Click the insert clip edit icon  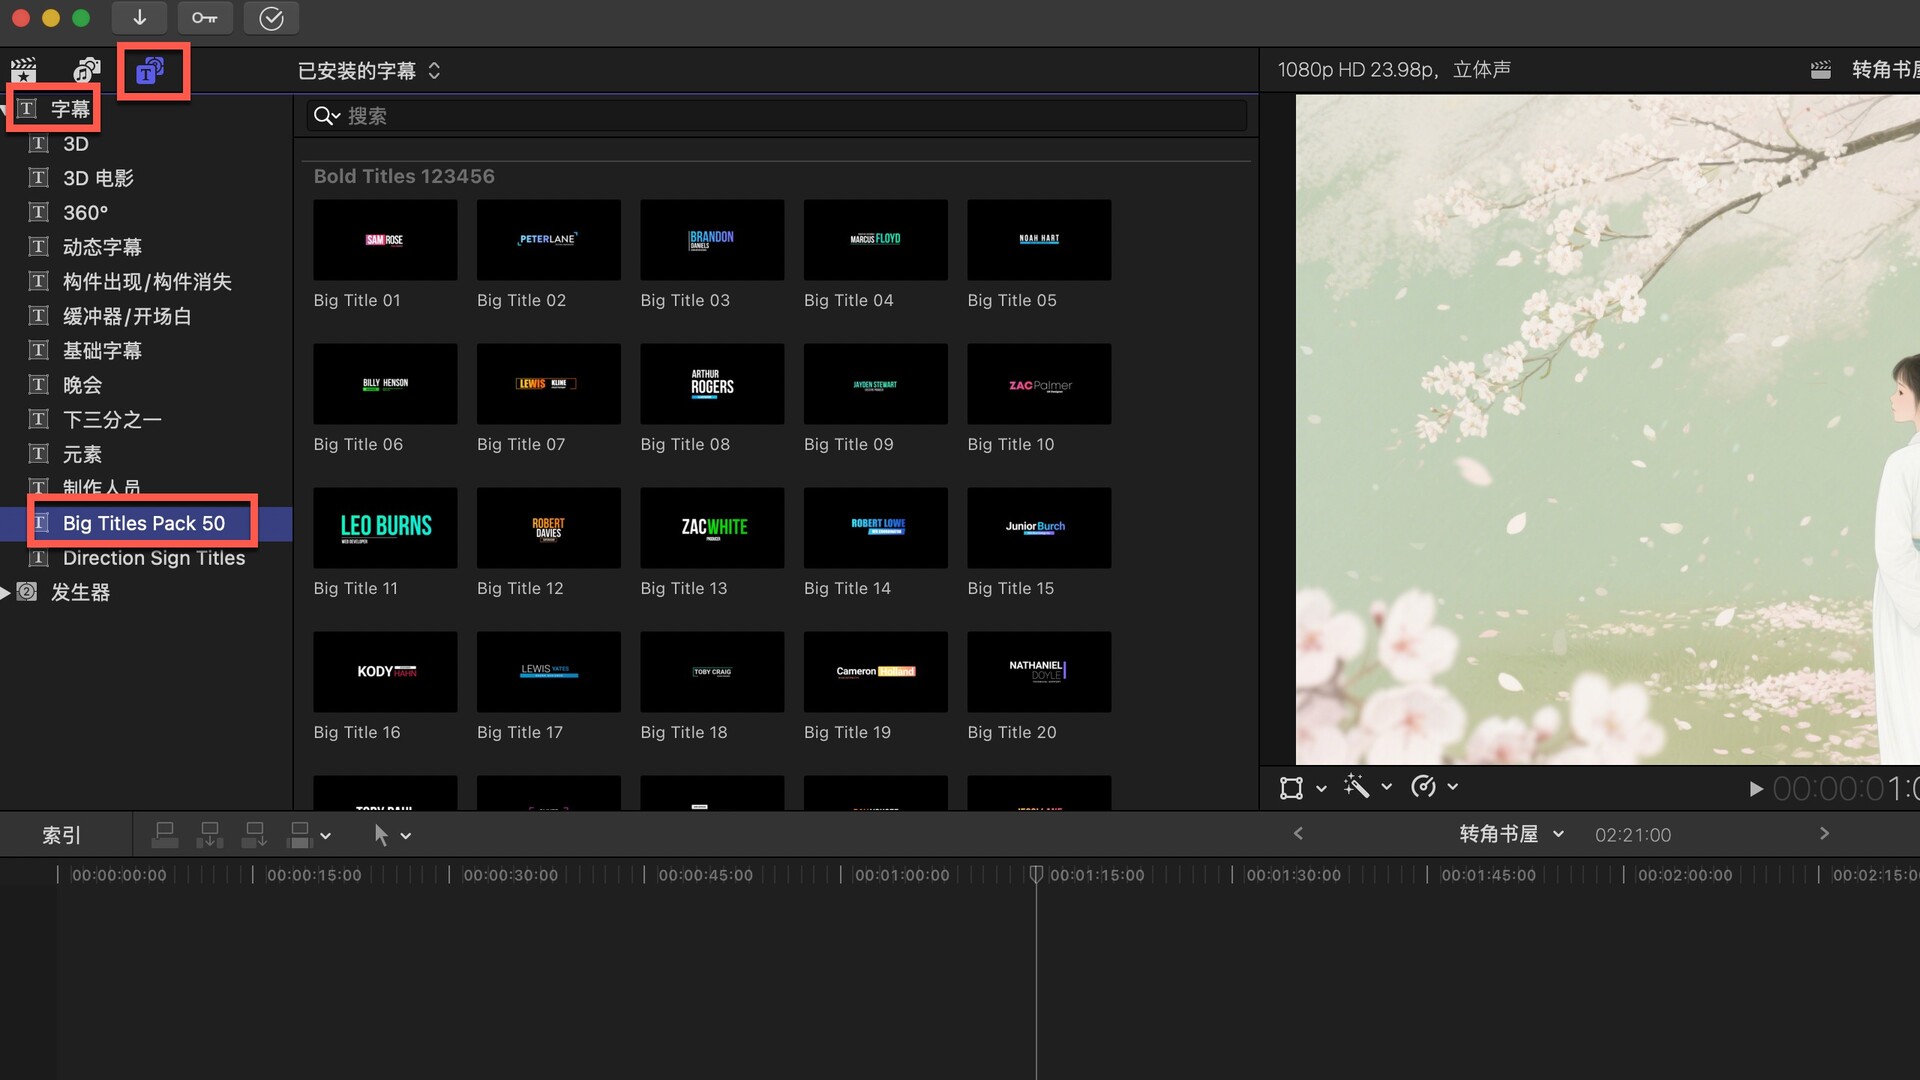[x=210, y=834]
